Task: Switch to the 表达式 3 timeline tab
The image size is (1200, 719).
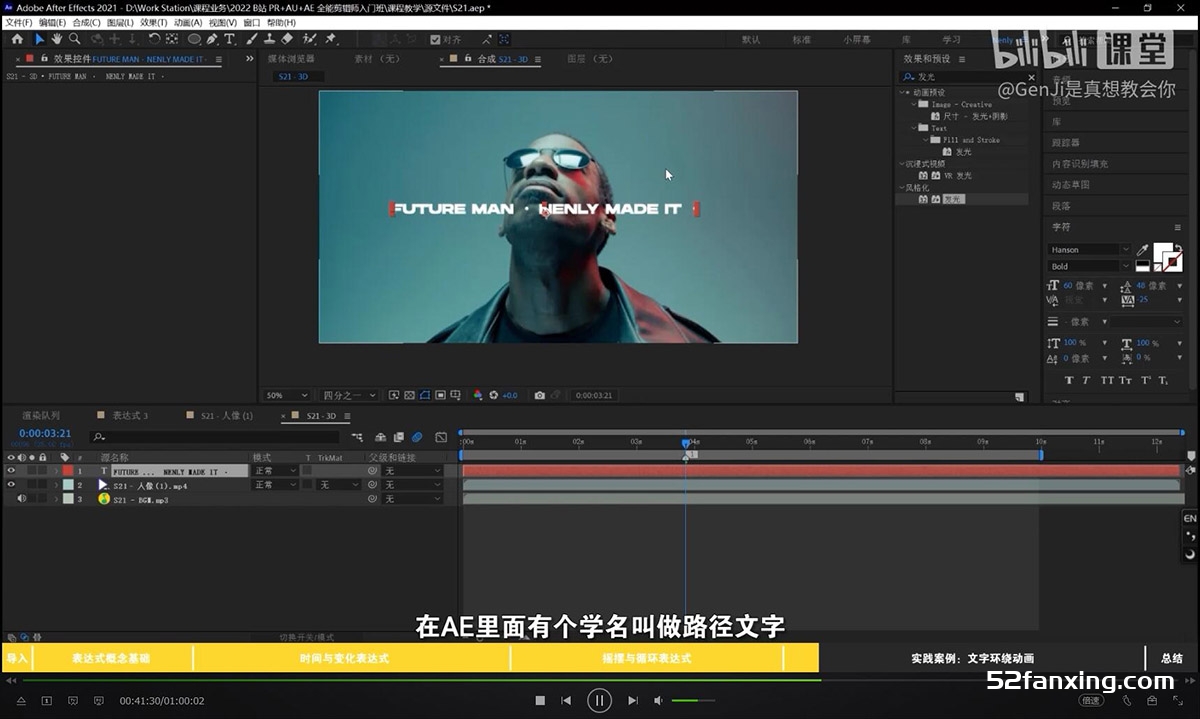Action: click(130, 415)
